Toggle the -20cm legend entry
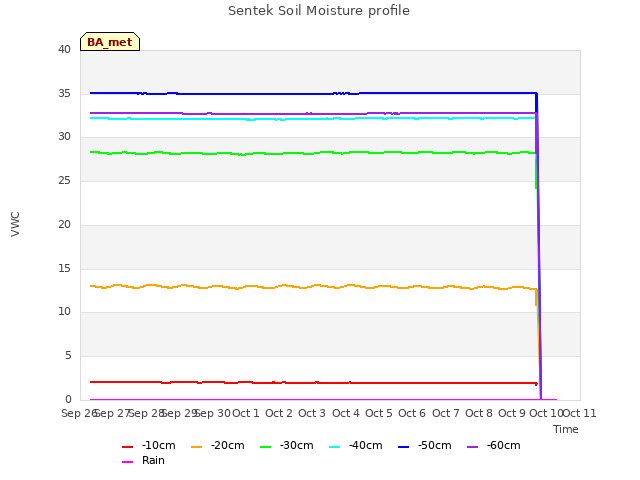The height and width of the screenshot is (480, 640). pos(218,446)
